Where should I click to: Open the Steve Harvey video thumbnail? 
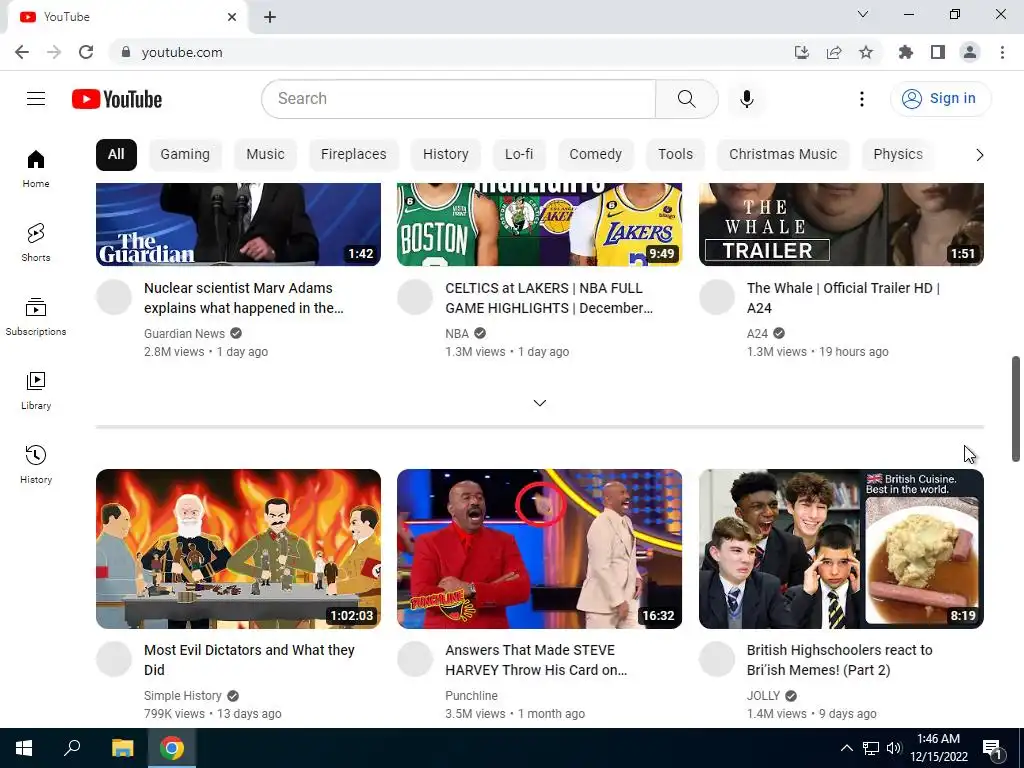[539, 549]
